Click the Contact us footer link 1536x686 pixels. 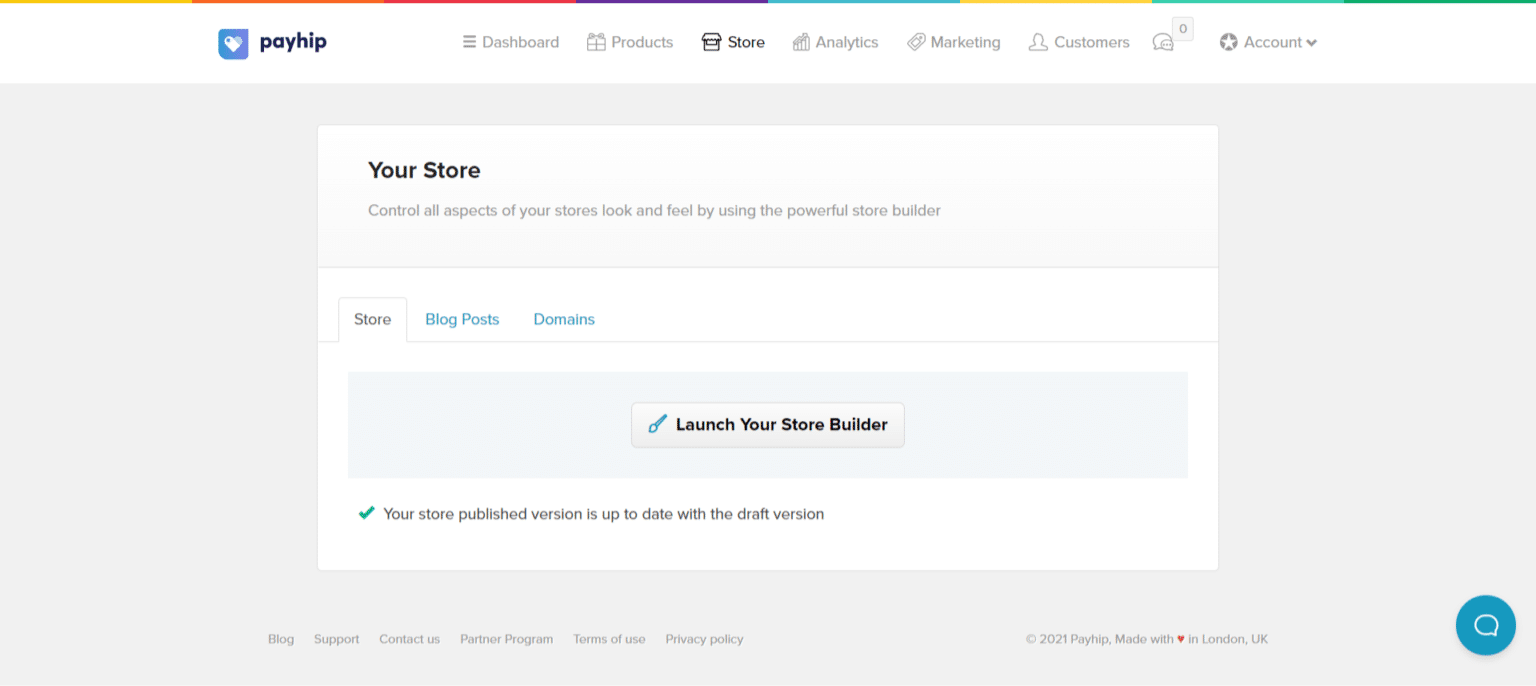point(409,639)
